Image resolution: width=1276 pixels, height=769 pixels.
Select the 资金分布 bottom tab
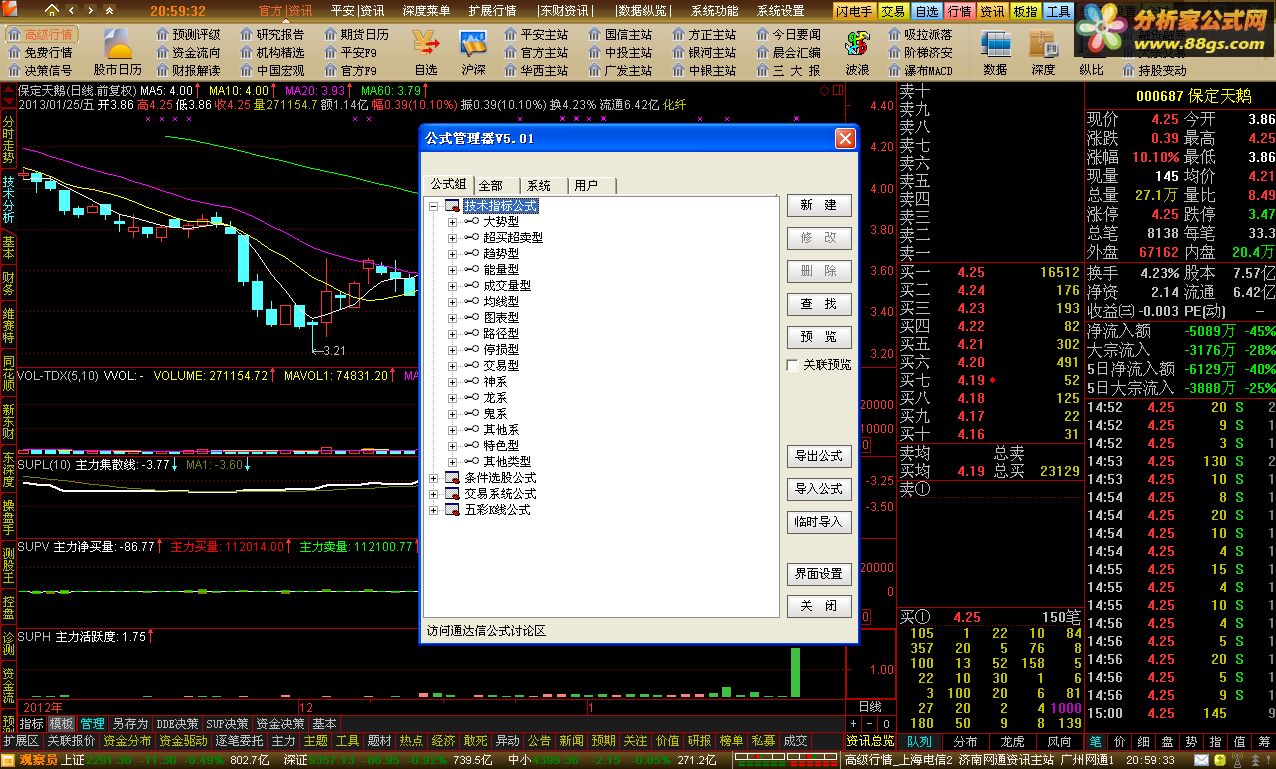[x=127, y=741]
